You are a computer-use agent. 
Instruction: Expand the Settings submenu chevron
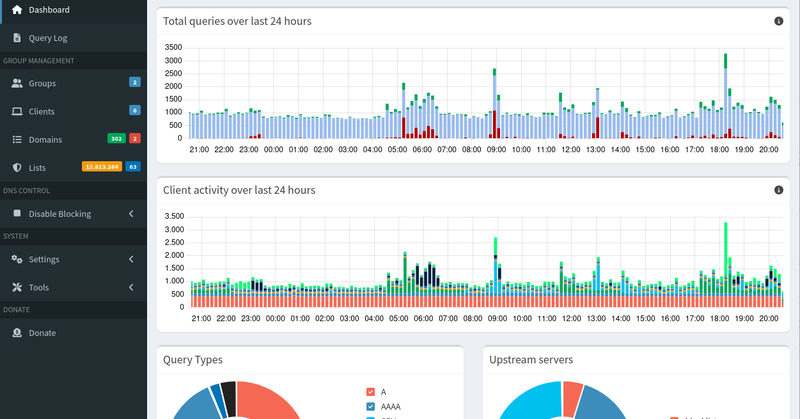[x=131, y=259]
